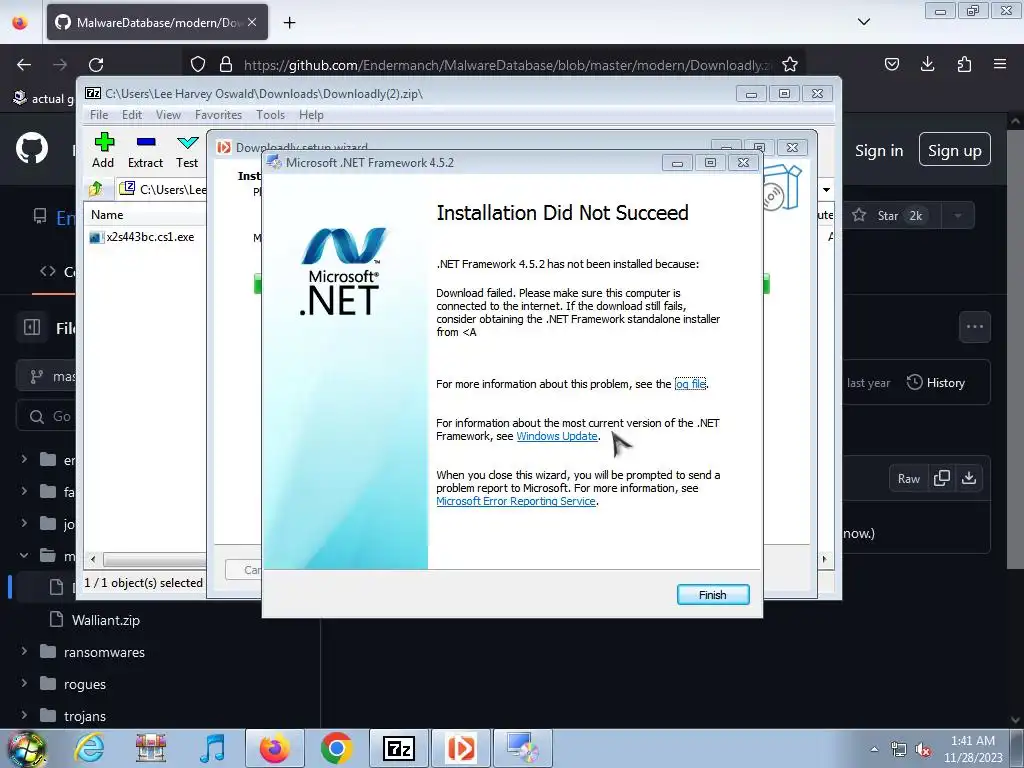Screen dimensions: 1024x768
Task: Open Google Chrome from the taskbar
Action: coord(336,748)
